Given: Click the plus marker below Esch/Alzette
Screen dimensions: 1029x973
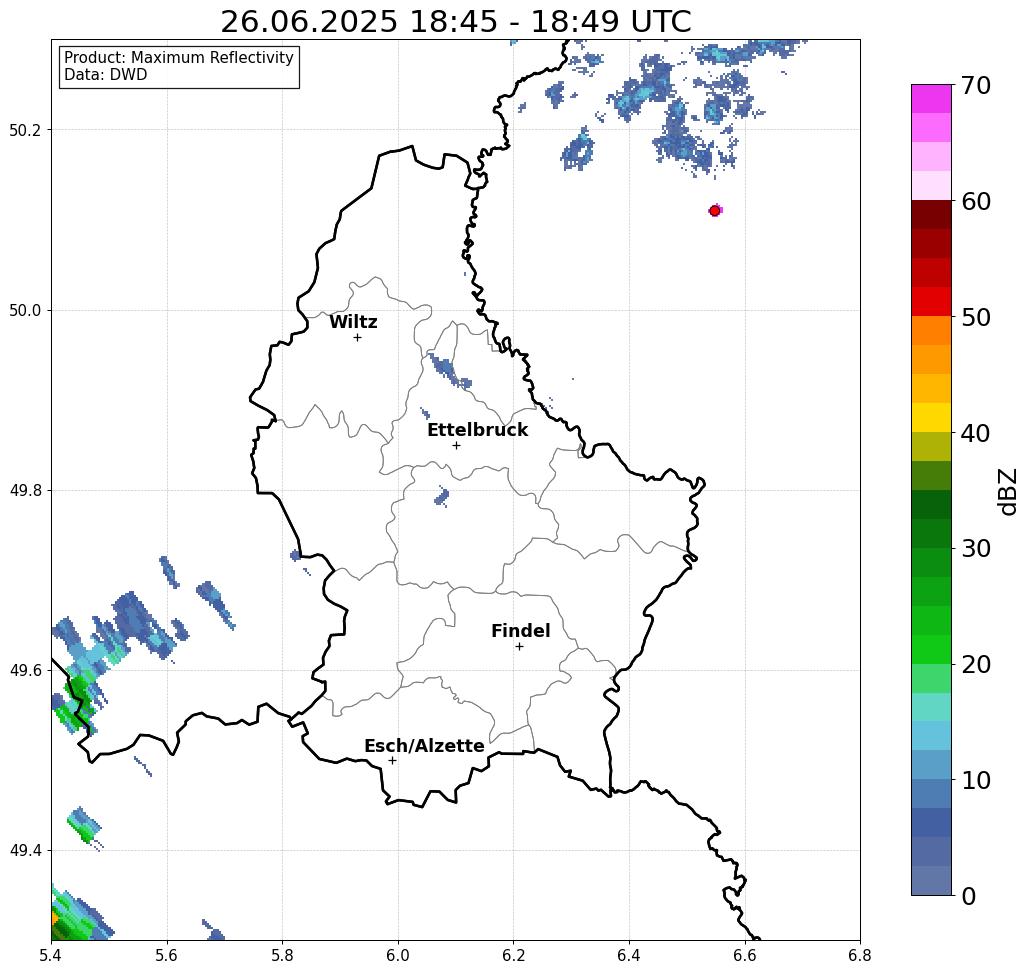Looking at the screenshot, I should coord(392,760).
